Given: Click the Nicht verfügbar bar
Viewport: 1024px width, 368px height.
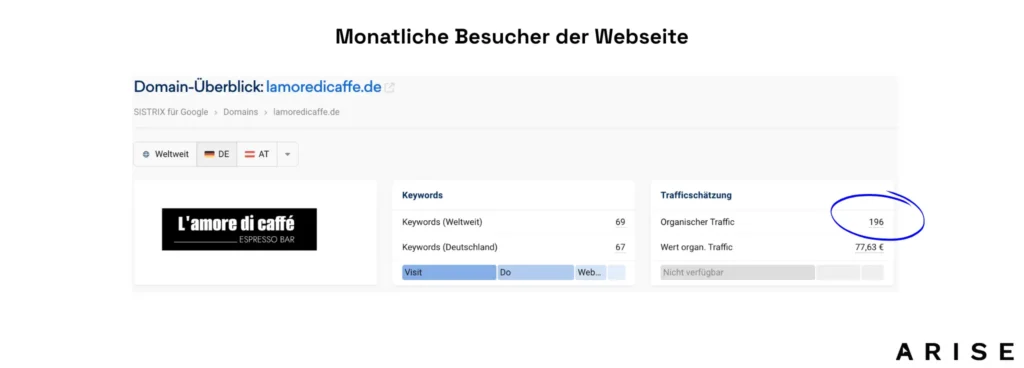Looking at the screenshot, I should 737,273.
